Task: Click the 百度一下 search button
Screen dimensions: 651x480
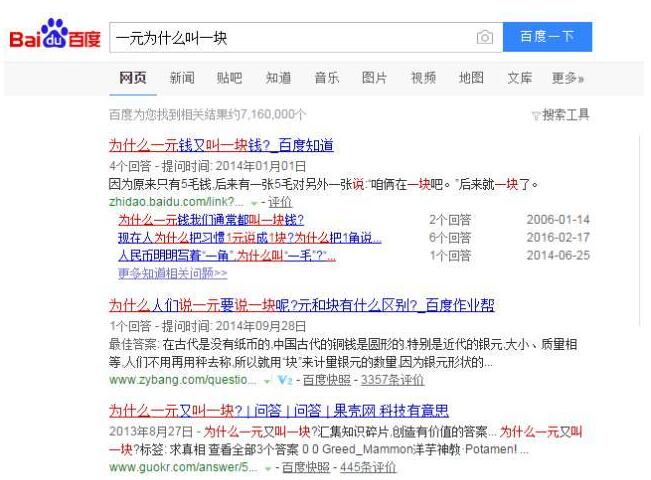Action: pos(547,37)
